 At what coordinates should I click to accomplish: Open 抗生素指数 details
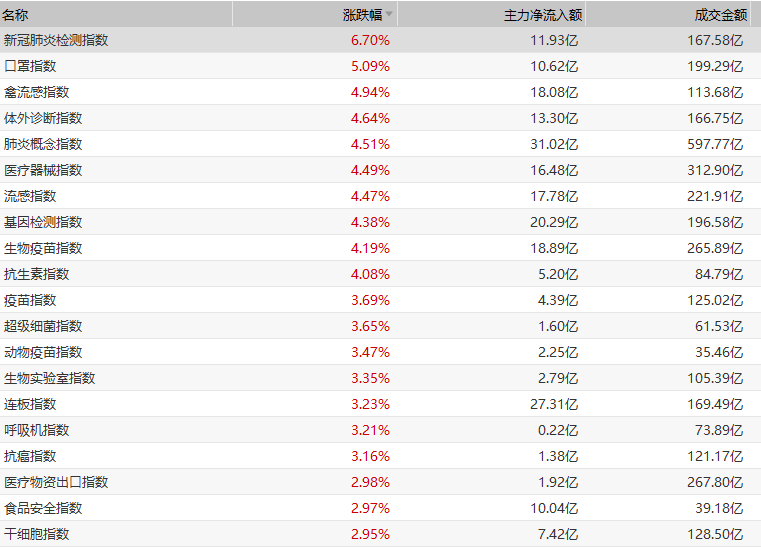point(36,275)
